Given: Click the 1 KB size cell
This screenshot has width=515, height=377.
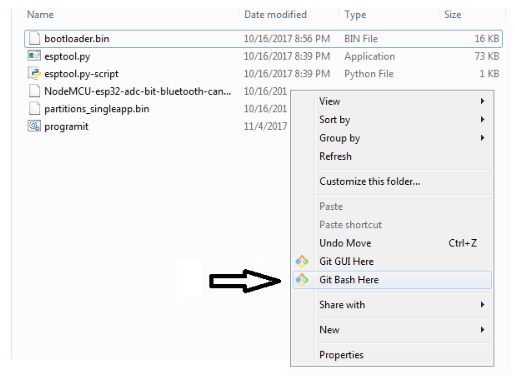Looking at the screenshot, I should (489, 74).
